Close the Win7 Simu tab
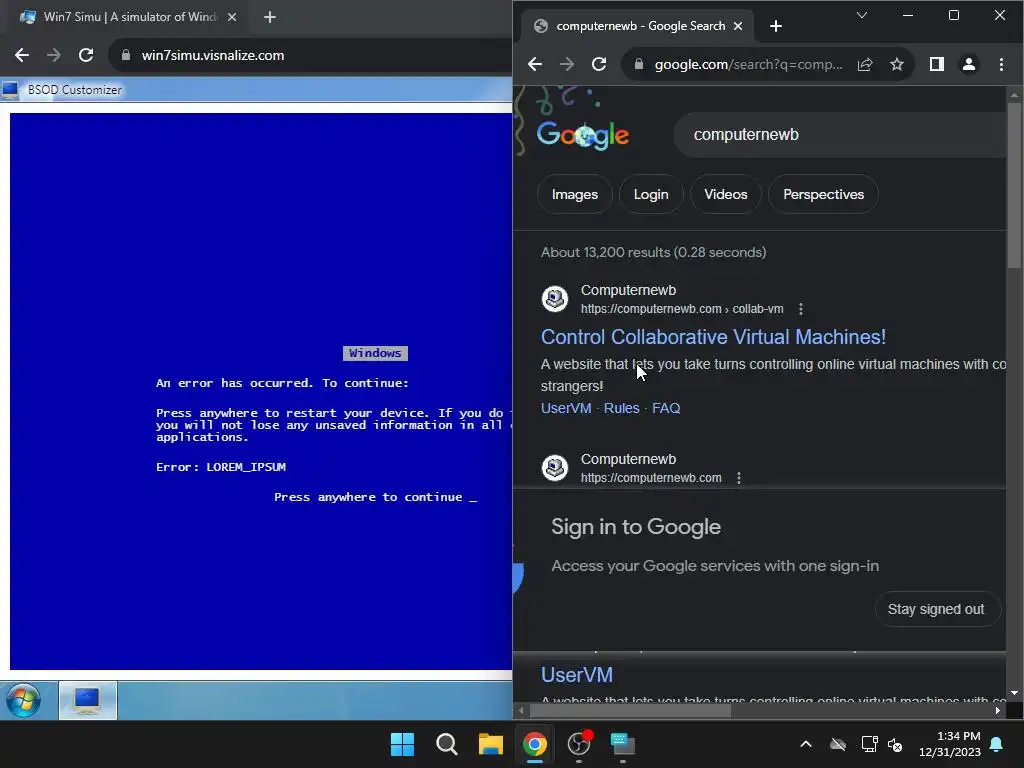The width and height of the screenshot is (1024, 768). tap(232, 17)
